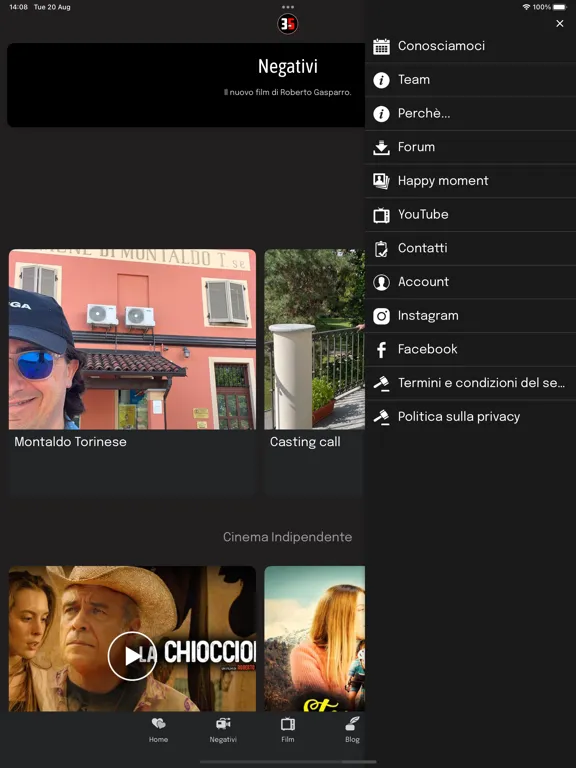Viewport: 576px width, 768px height.
Task: Click the TV icon beside YouTube
Action: [x=381, y=215]
